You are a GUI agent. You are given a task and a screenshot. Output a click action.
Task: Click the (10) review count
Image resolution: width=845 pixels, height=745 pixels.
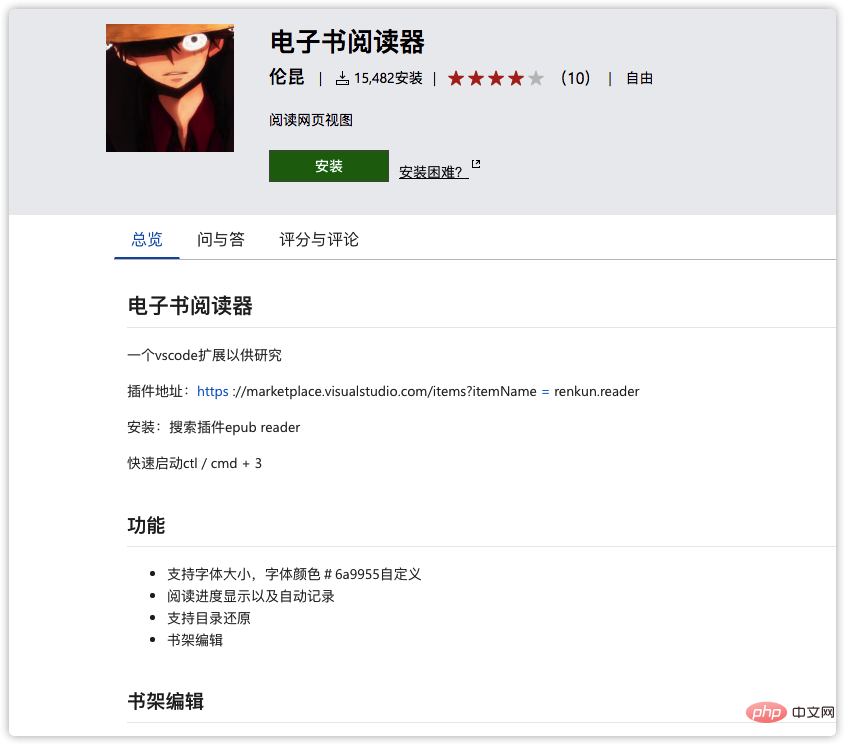pyautogui.click(x=575, y=78)
